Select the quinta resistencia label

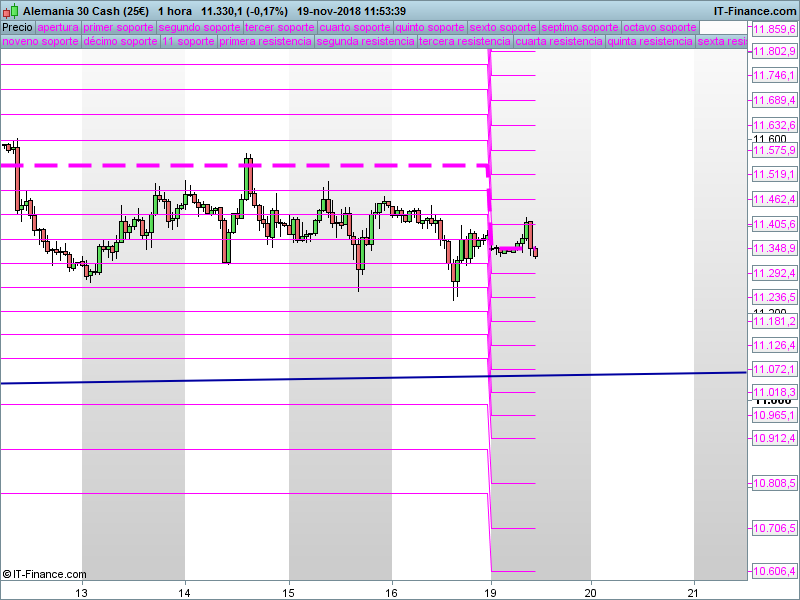650,41
